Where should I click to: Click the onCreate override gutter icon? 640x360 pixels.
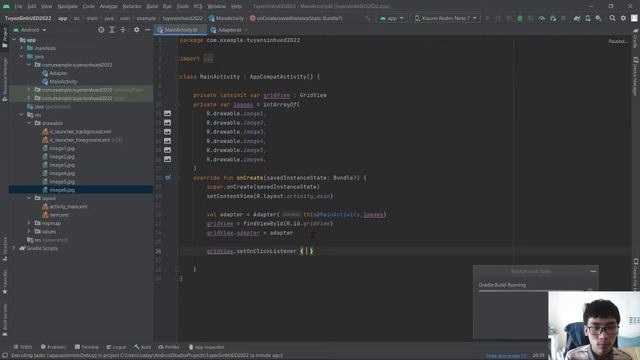168,178
